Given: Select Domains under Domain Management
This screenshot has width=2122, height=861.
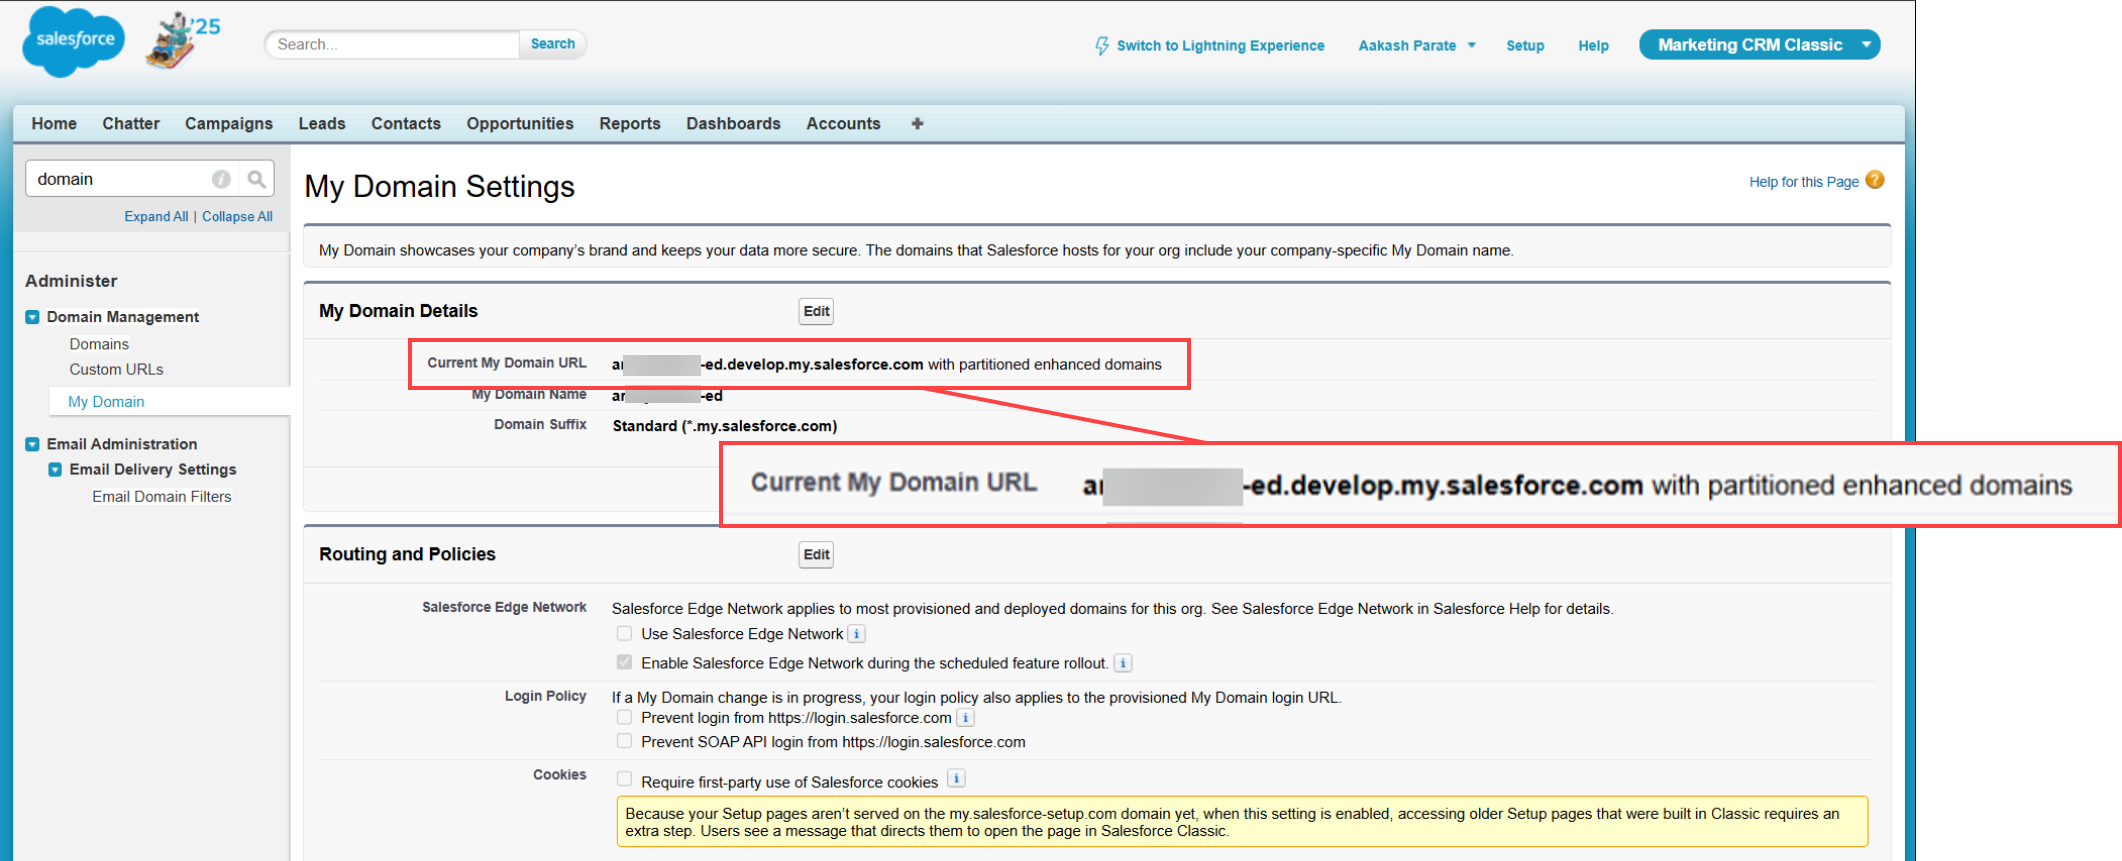Looking at the screenshot, I should [99, 344].
